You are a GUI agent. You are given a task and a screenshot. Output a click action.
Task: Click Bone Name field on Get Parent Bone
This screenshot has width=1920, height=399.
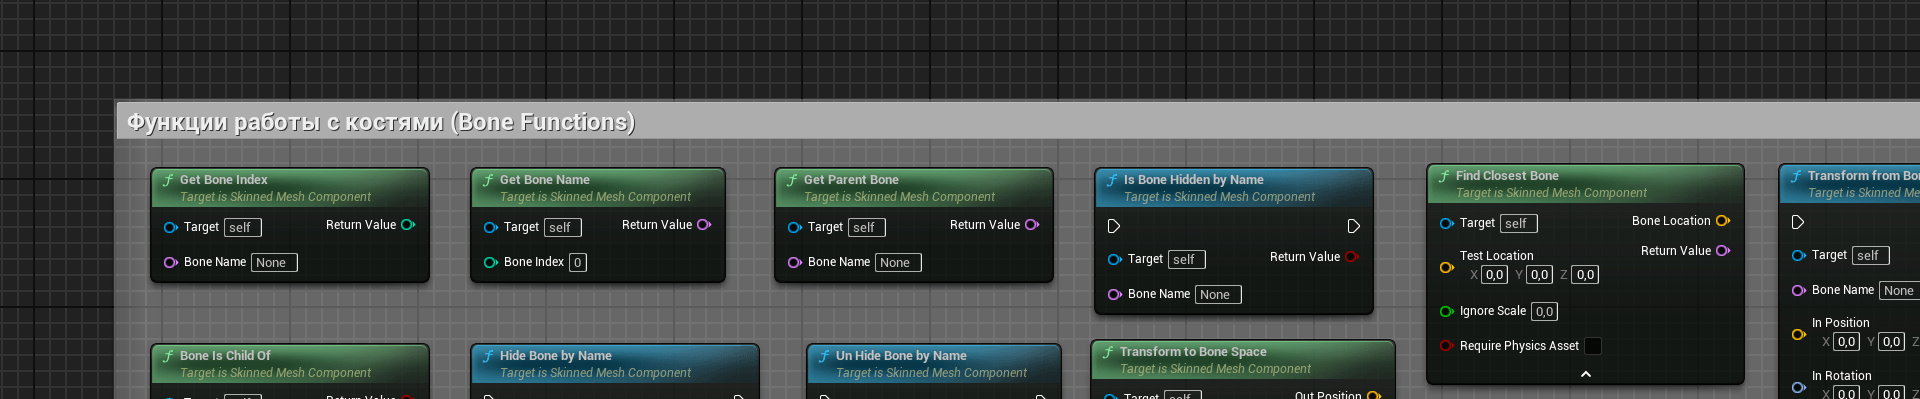click(x=898, y=263)
